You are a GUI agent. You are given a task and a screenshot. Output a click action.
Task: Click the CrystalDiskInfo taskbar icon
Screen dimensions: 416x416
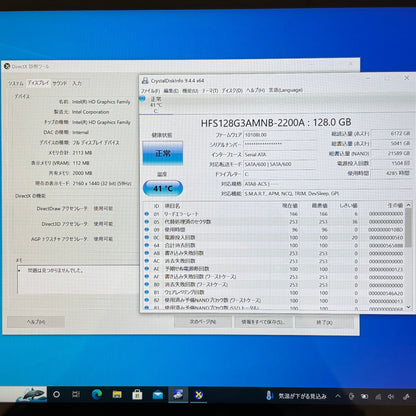point(178,395)
